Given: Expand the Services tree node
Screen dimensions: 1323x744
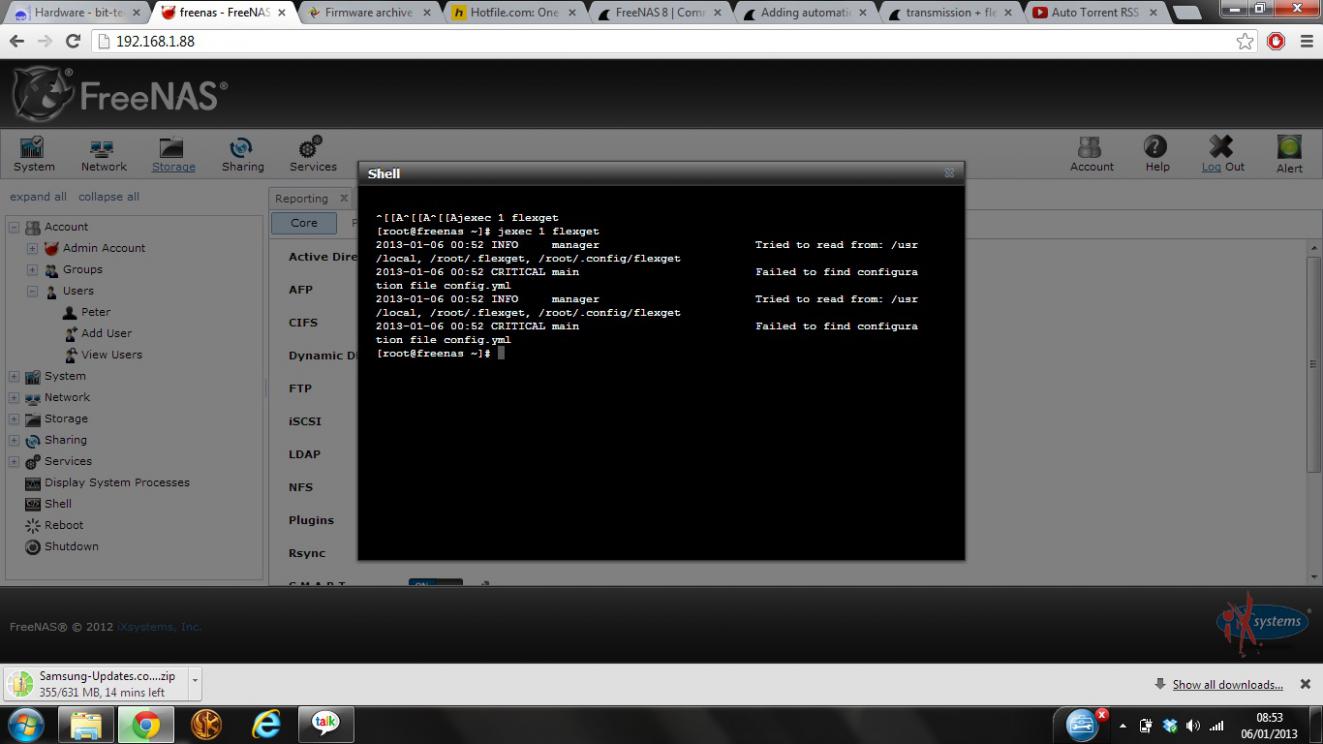Looking at the screenshot, I should pos(14,461).
